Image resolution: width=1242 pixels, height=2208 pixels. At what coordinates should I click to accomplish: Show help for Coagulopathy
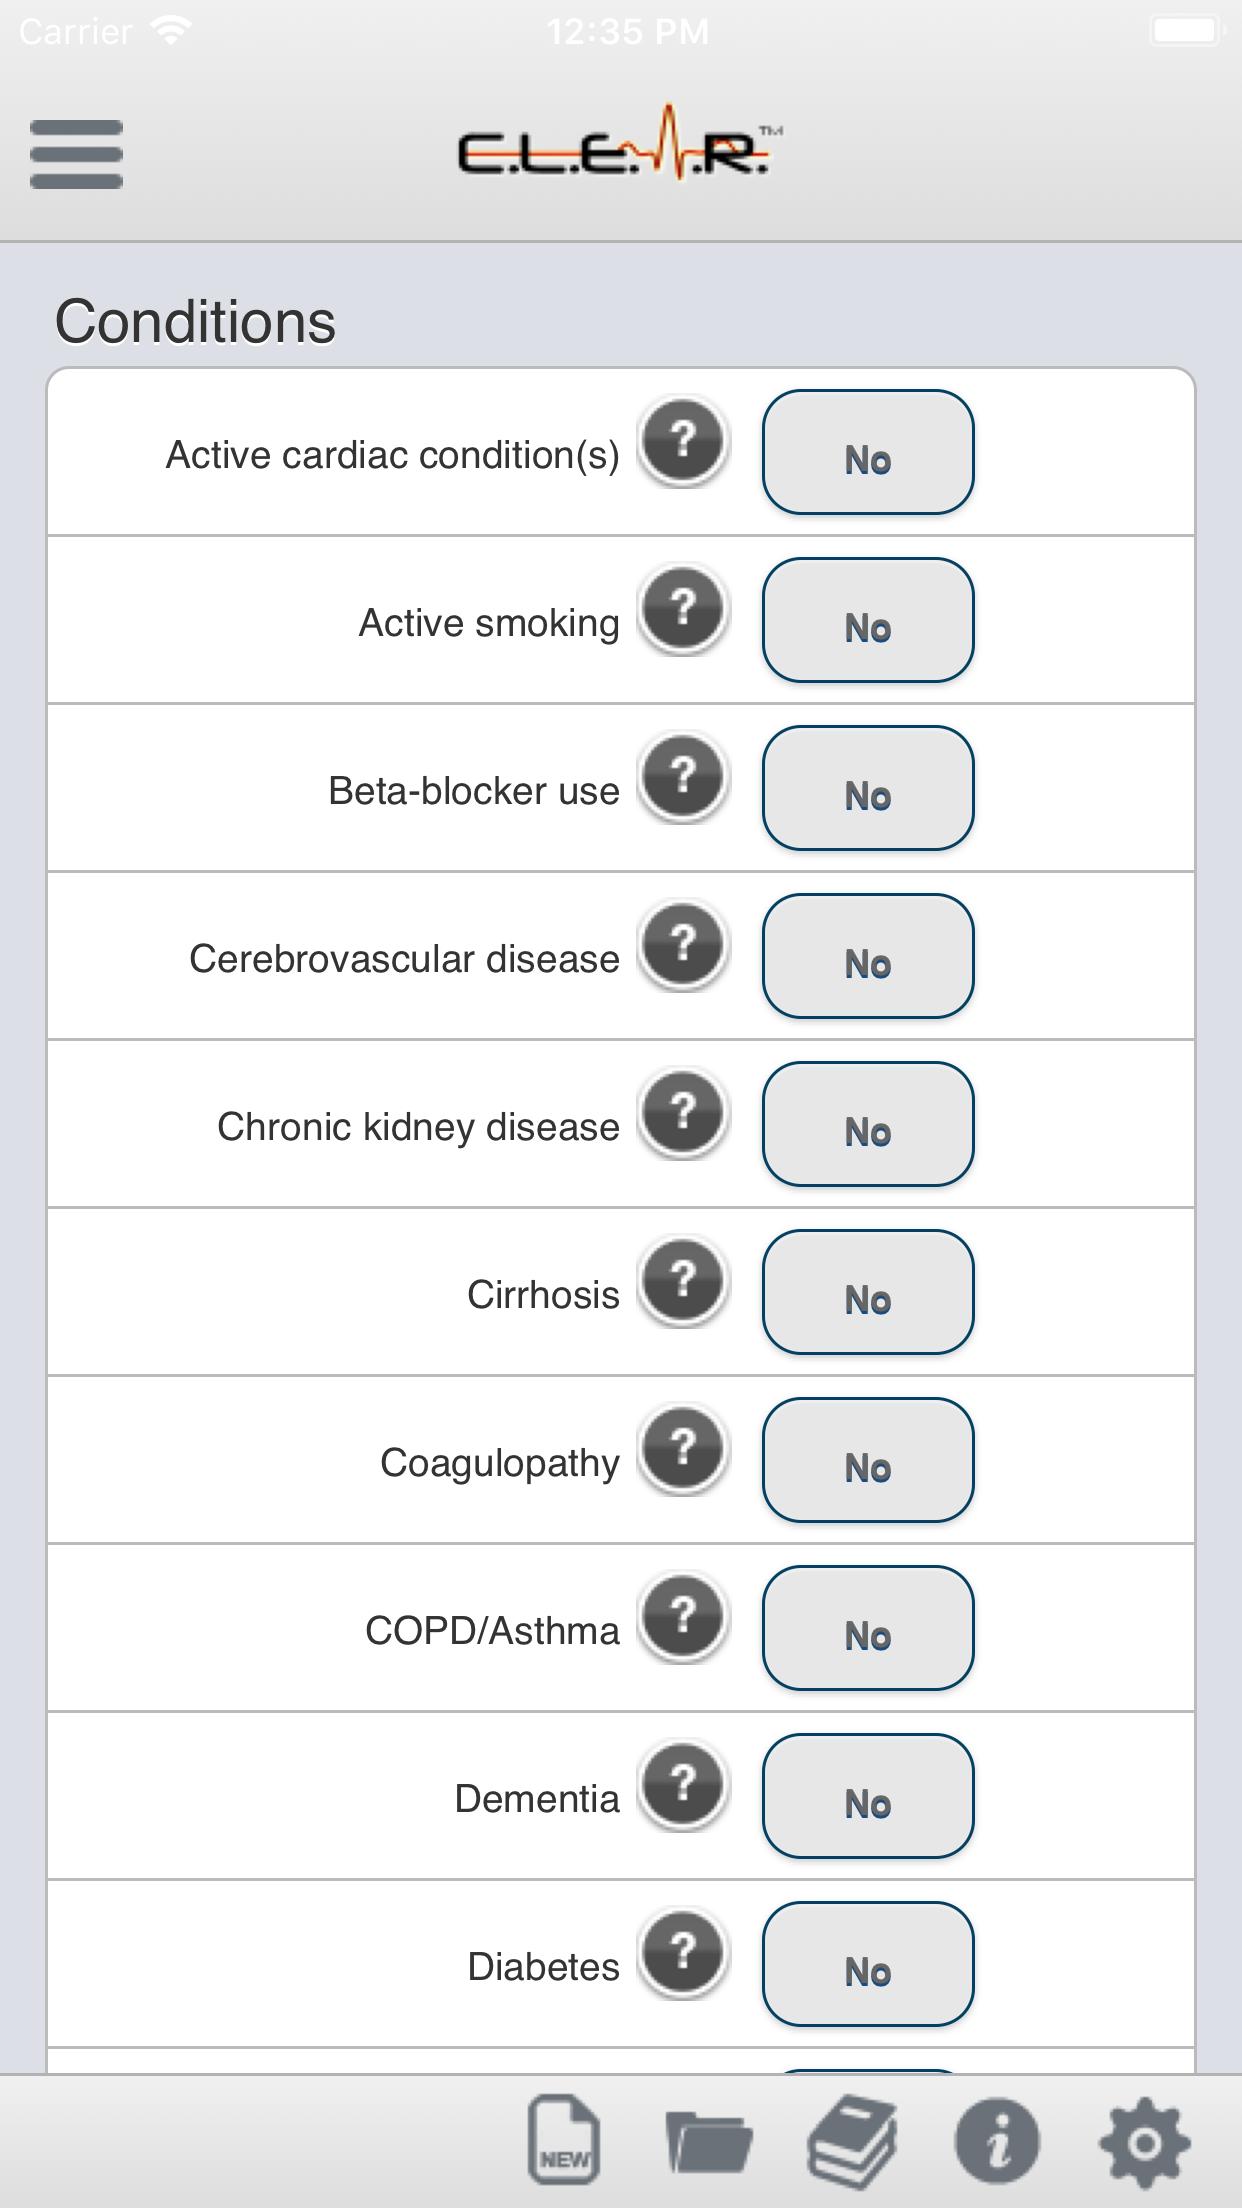(x=684, y=1450)
